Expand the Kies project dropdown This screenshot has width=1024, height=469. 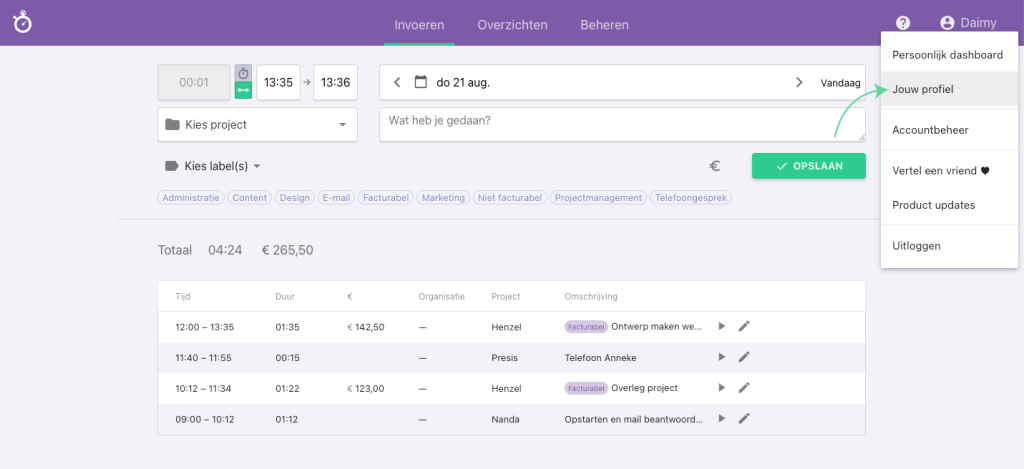[x=257, y=125]
